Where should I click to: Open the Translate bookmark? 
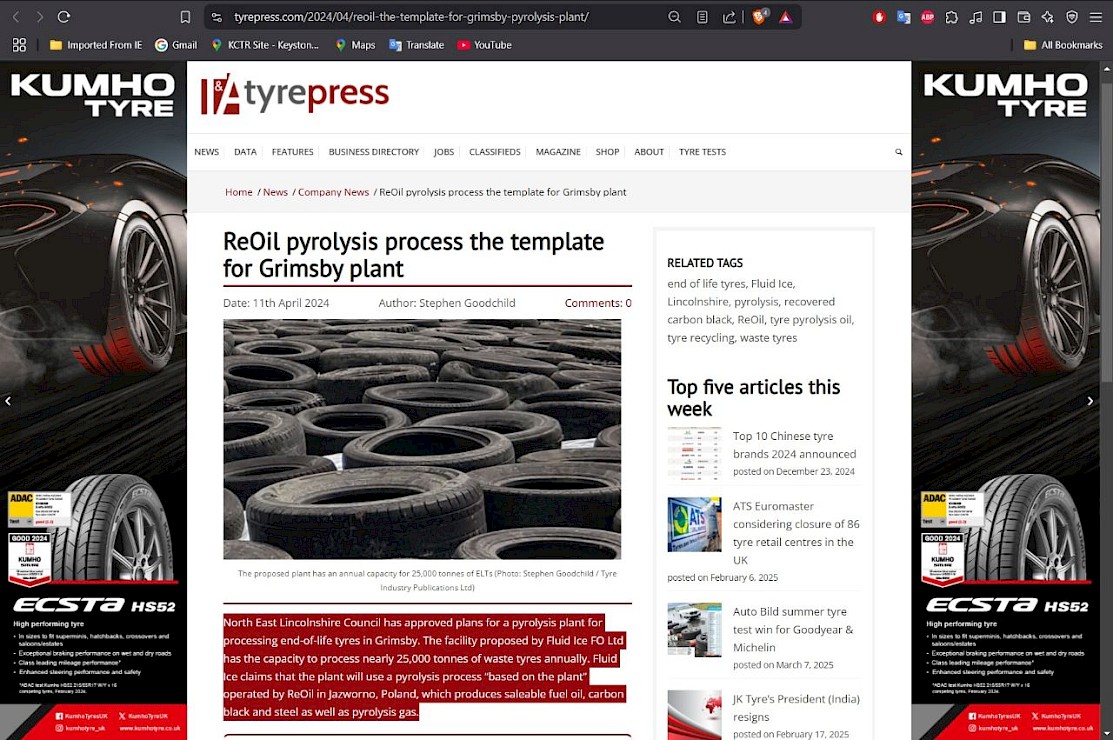point(417,45)
